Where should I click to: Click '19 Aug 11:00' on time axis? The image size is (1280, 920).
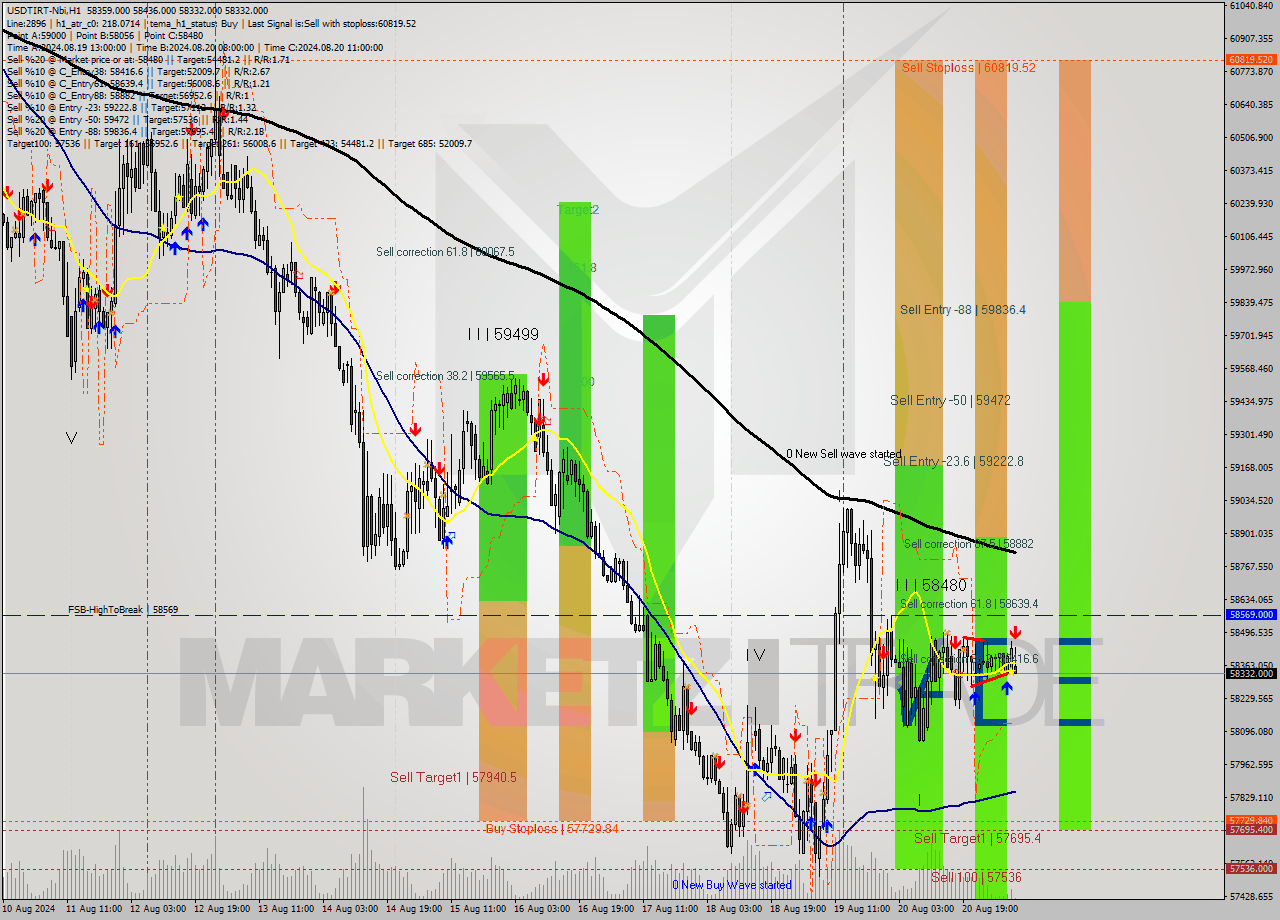(862, 911)
